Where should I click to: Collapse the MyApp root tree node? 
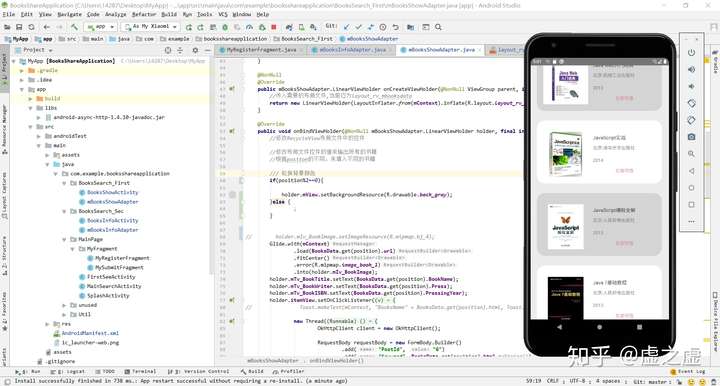point(13,61)
